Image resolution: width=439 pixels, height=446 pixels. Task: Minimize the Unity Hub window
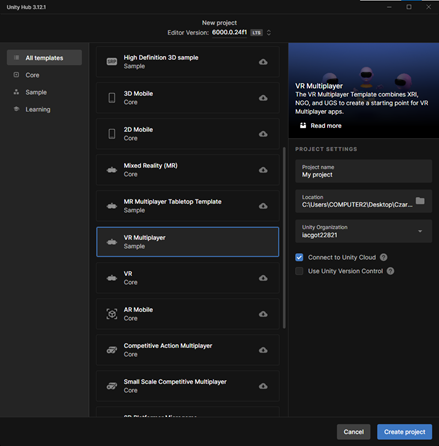pyautogui.click(x=389, y=7)
